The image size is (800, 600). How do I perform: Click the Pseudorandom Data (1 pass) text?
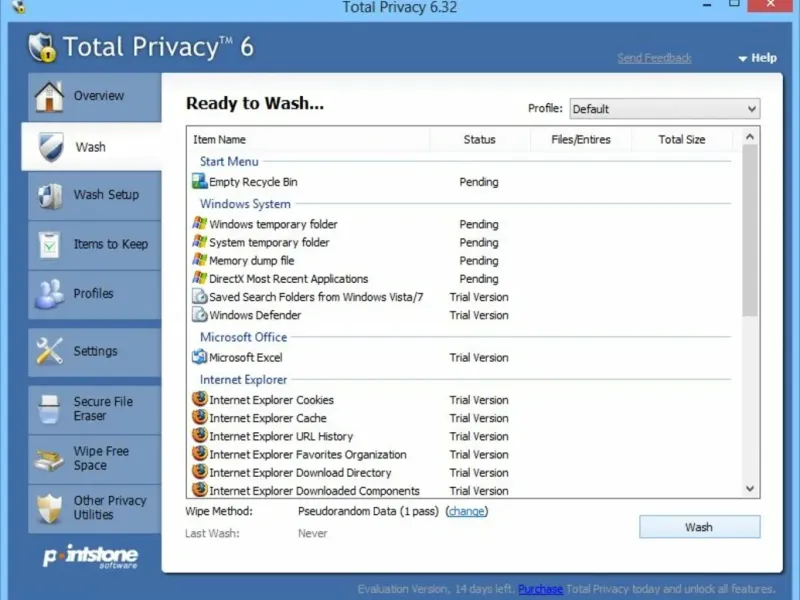click(368, 511)
